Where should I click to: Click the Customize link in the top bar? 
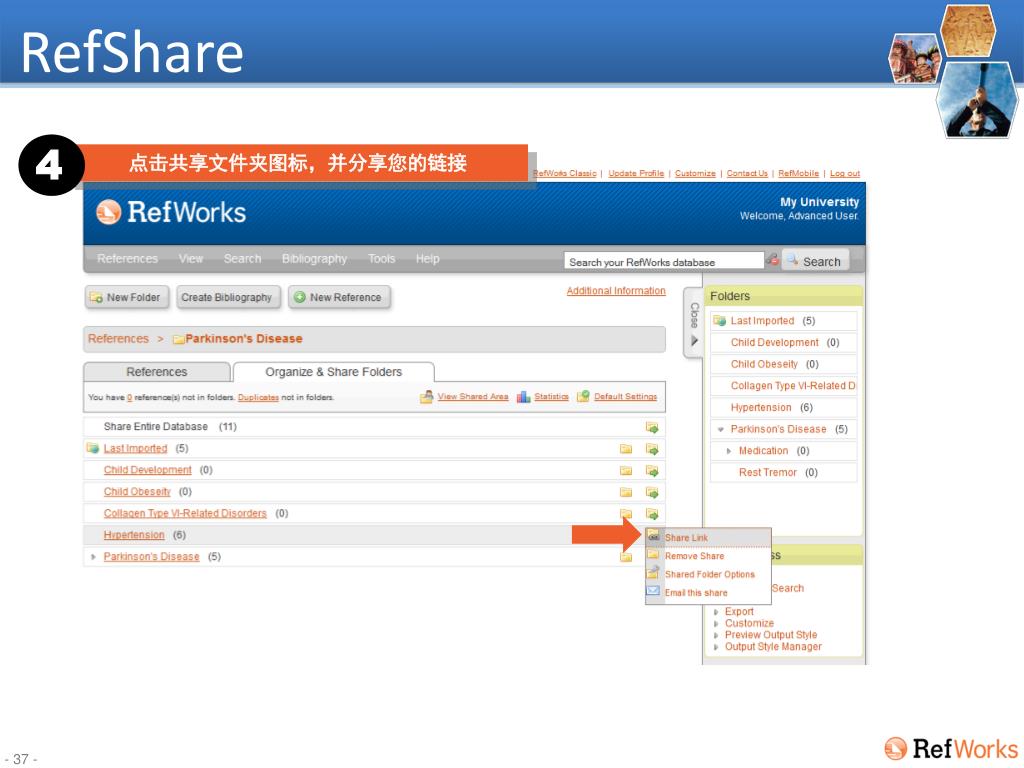[695, 173]
